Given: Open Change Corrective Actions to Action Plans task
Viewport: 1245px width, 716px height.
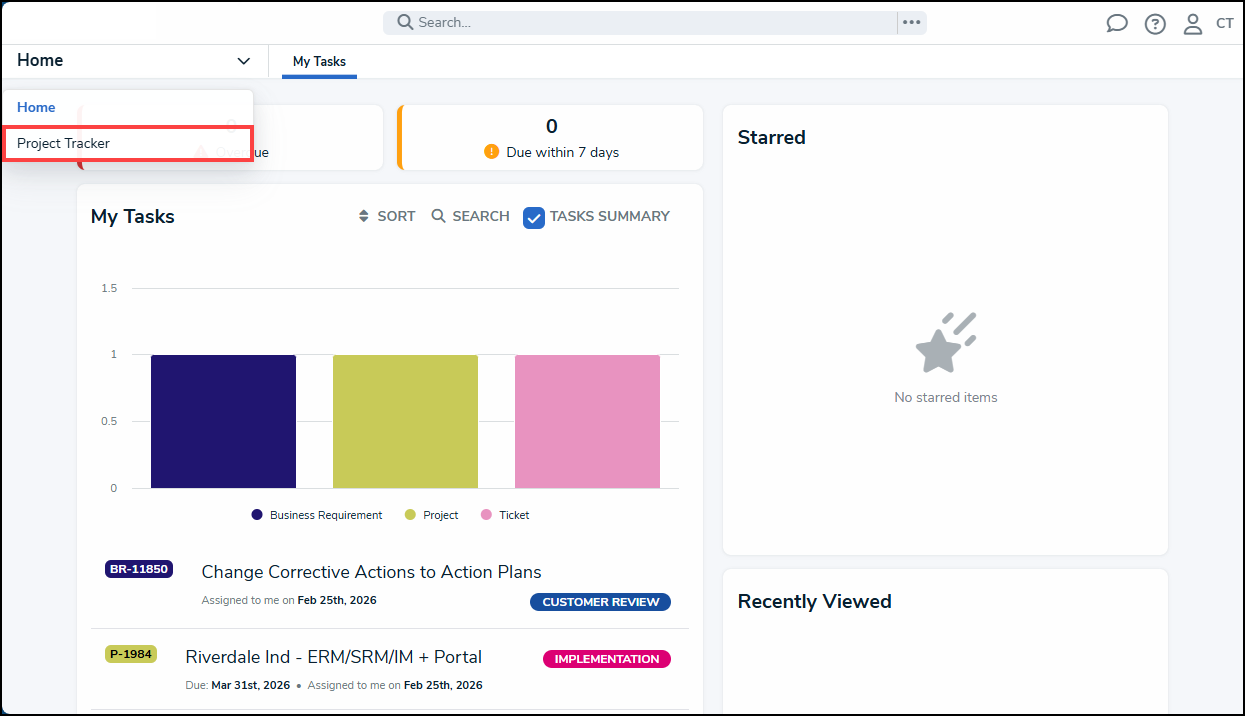Looking at the screenshot, I should [371, 572].
